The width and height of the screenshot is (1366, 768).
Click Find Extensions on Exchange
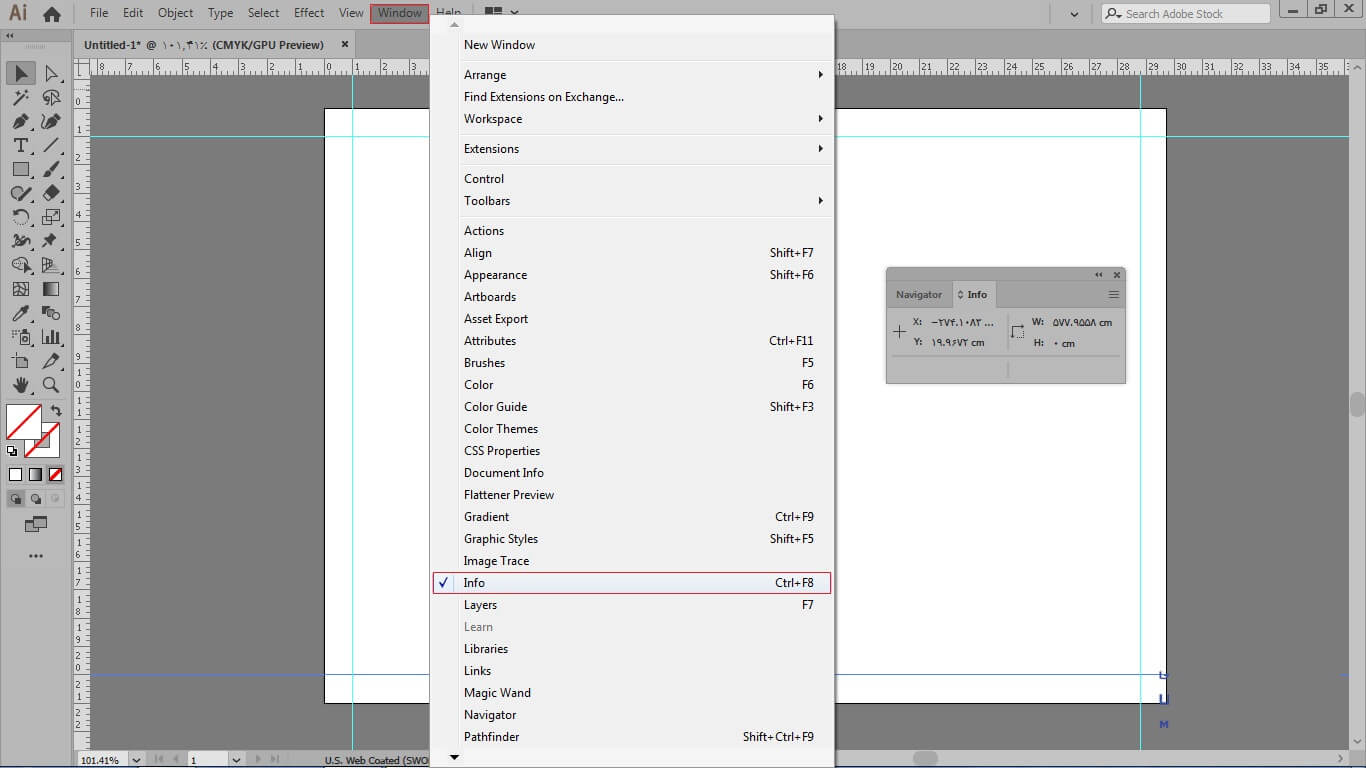coord(544,97)
